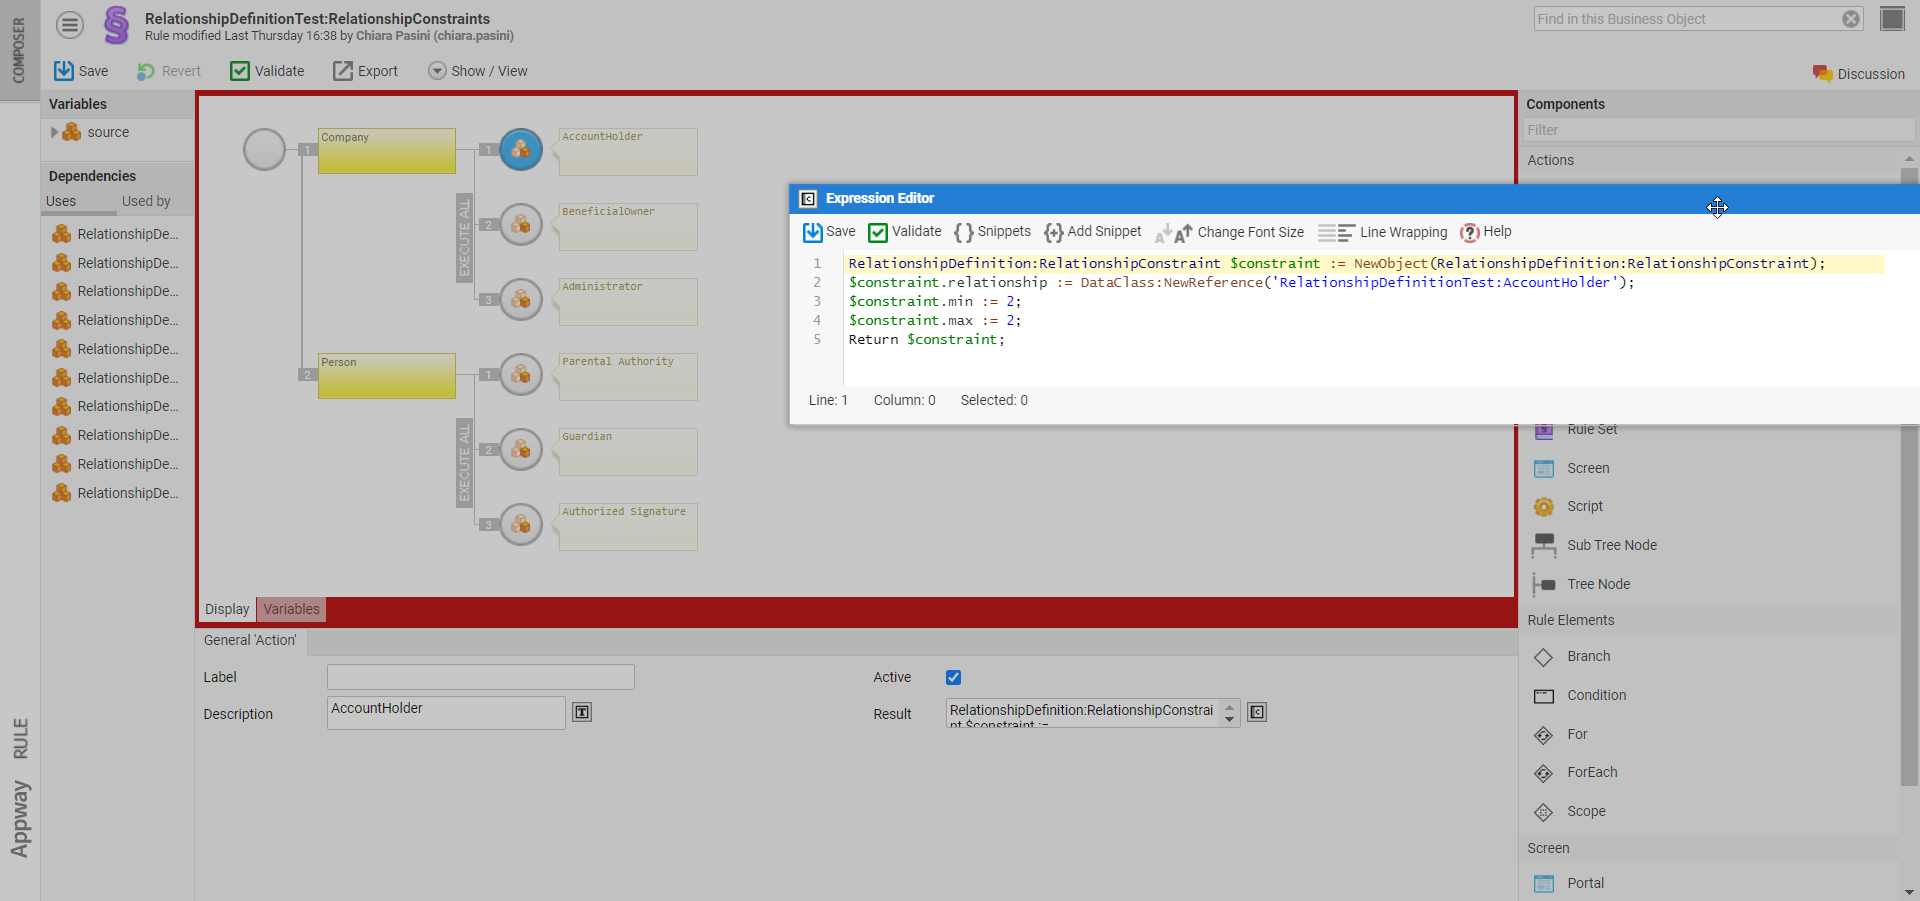Screen dimensions: 1920x901
Task: Select the General 'Action' tab
Action: [250, 640]
